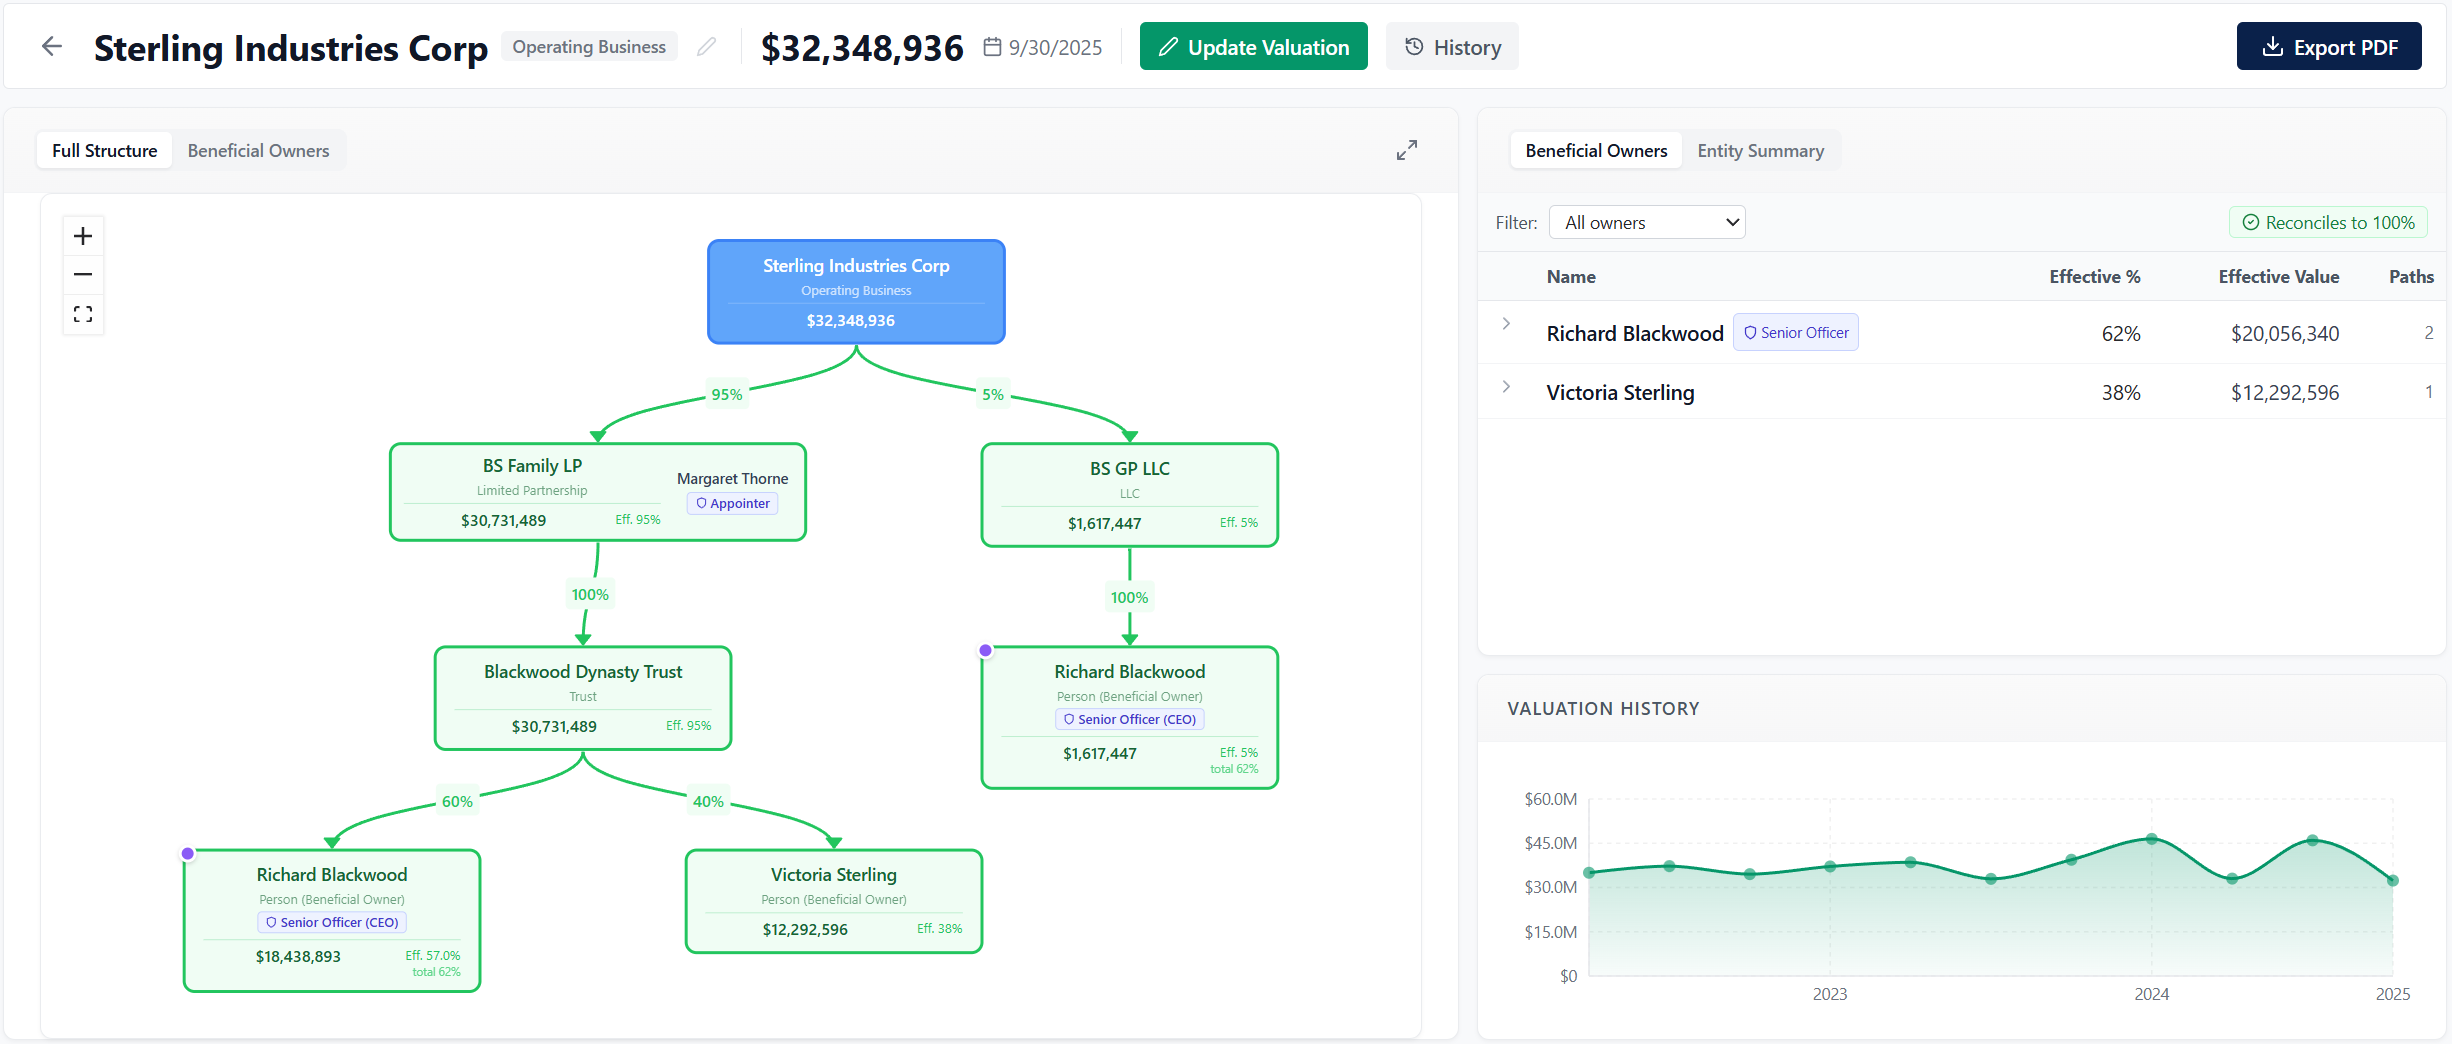Click Senior Officer (CEO) badge on $18,438,893 node

point(332,922)
